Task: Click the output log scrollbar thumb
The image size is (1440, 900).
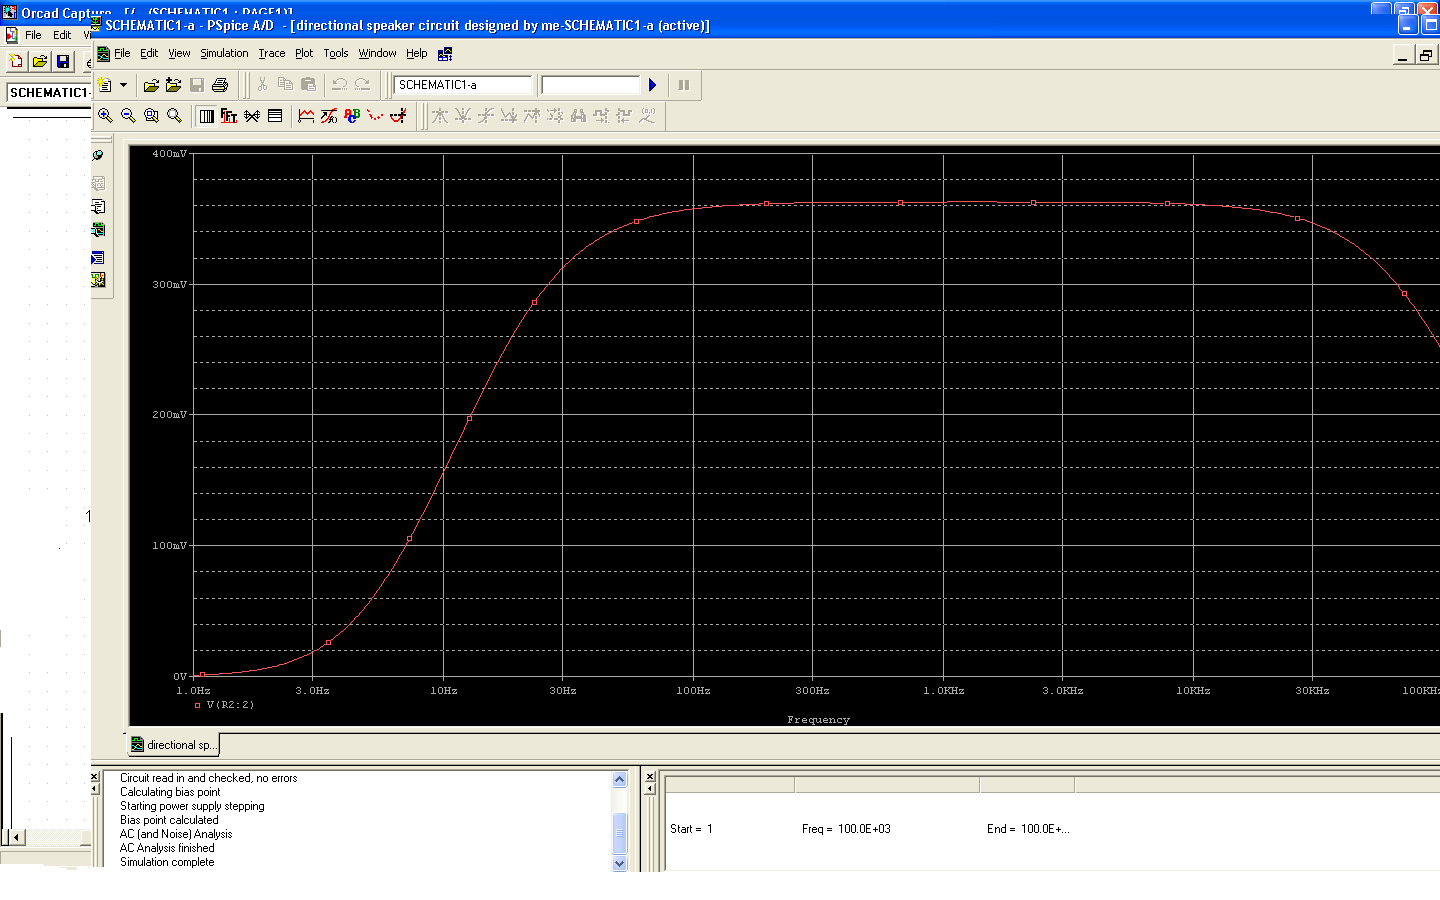Action: pyautogui.click(x=619, y=833)
